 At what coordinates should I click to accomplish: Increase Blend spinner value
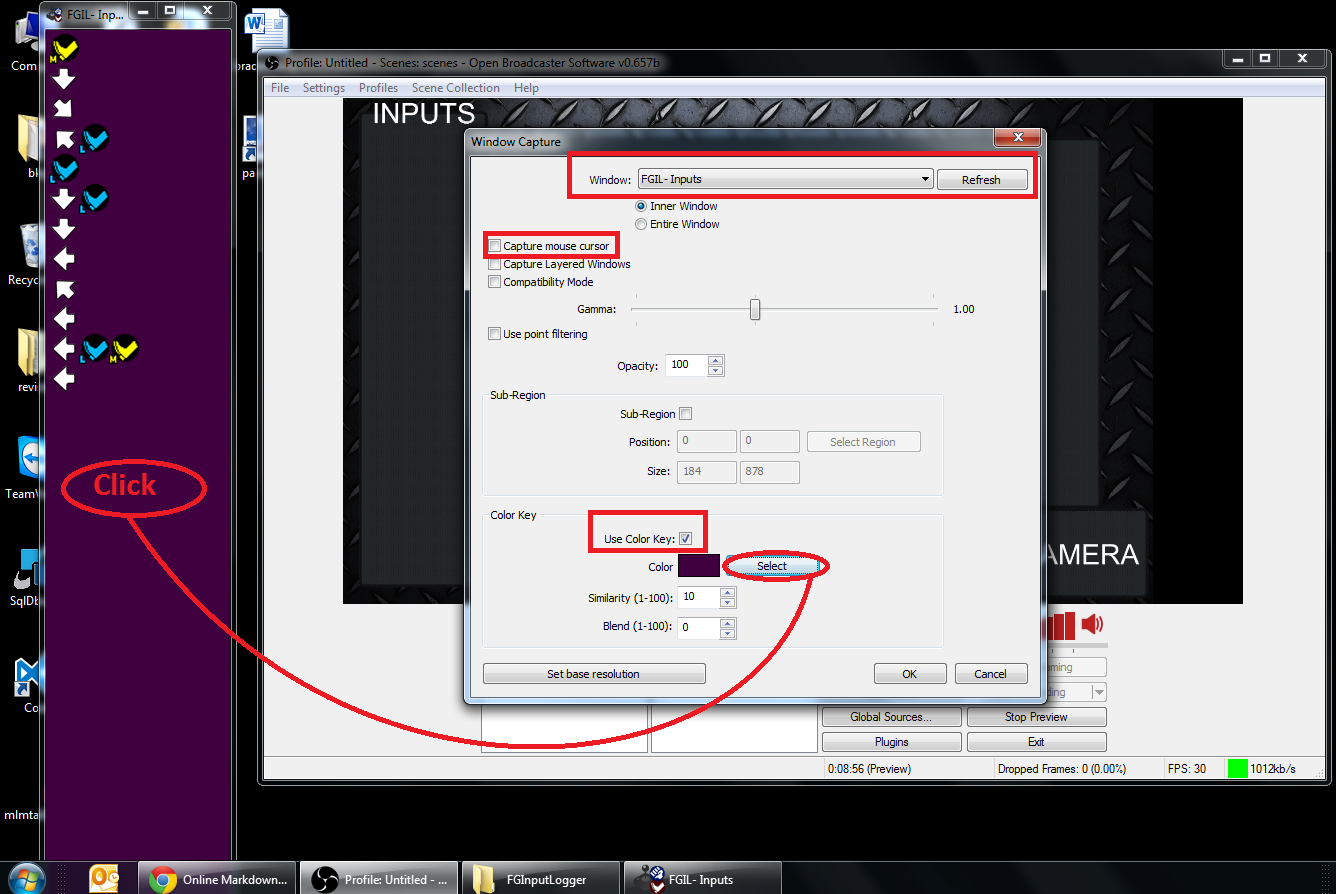(728, 624)
